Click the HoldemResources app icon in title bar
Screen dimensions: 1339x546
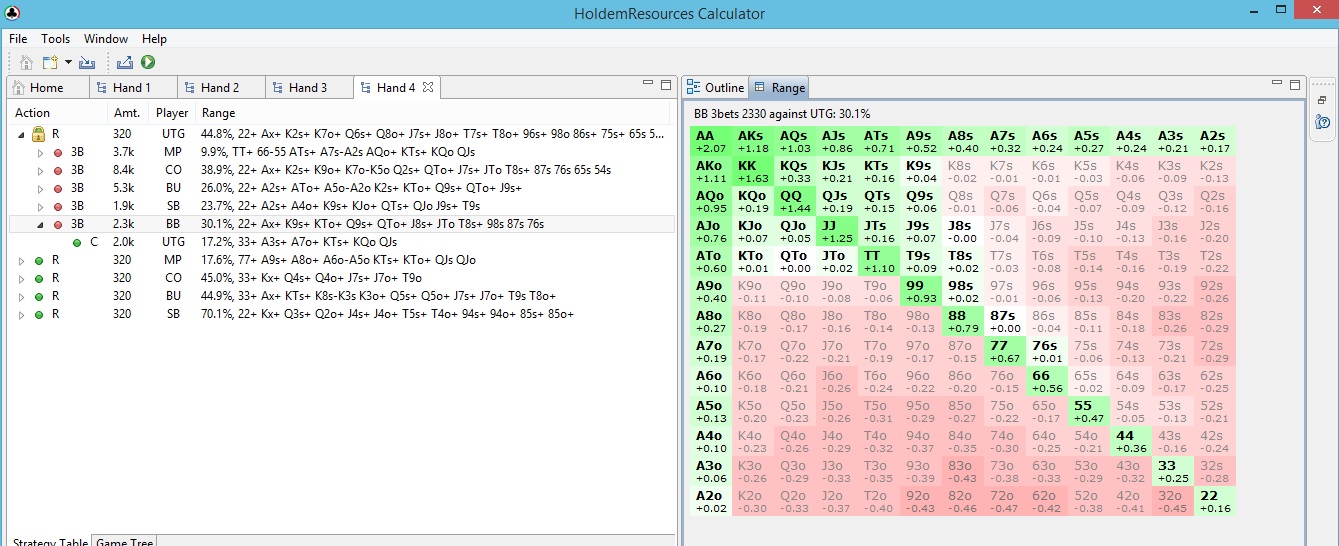[10, 12]
